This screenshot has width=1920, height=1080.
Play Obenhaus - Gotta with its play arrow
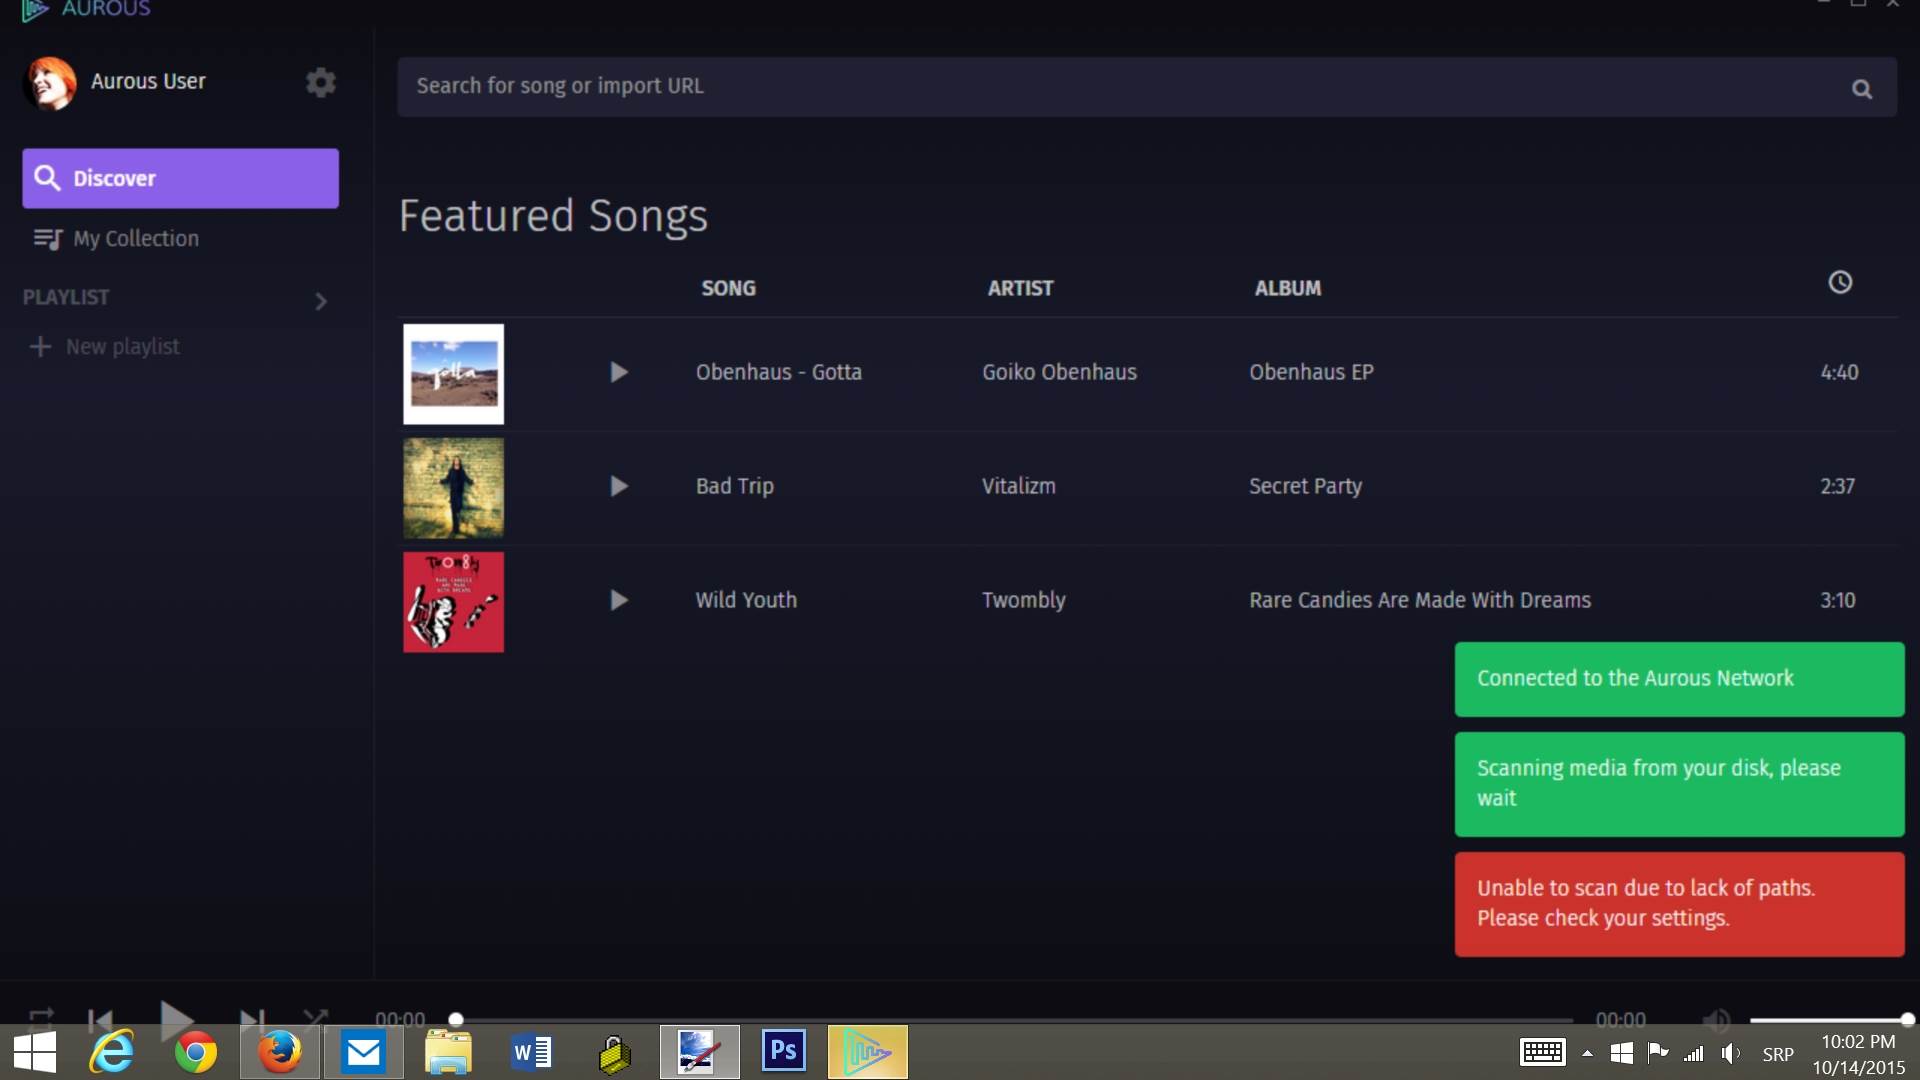coord(619,373)
